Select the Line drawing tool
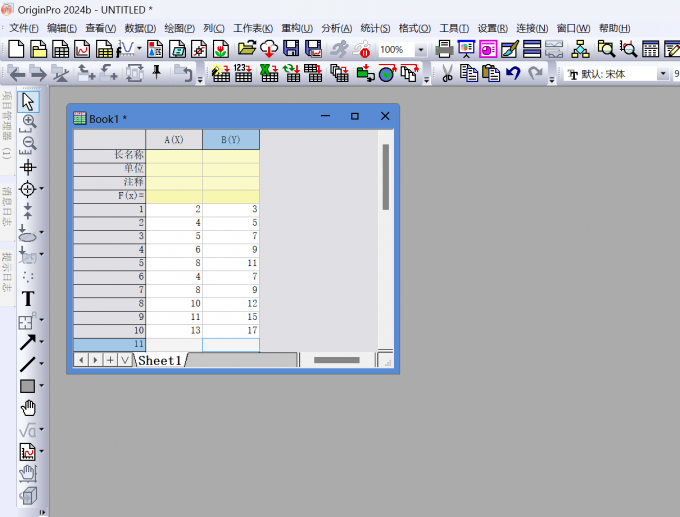The width and height of the screenshot is (680, 517). coord(27,364)
